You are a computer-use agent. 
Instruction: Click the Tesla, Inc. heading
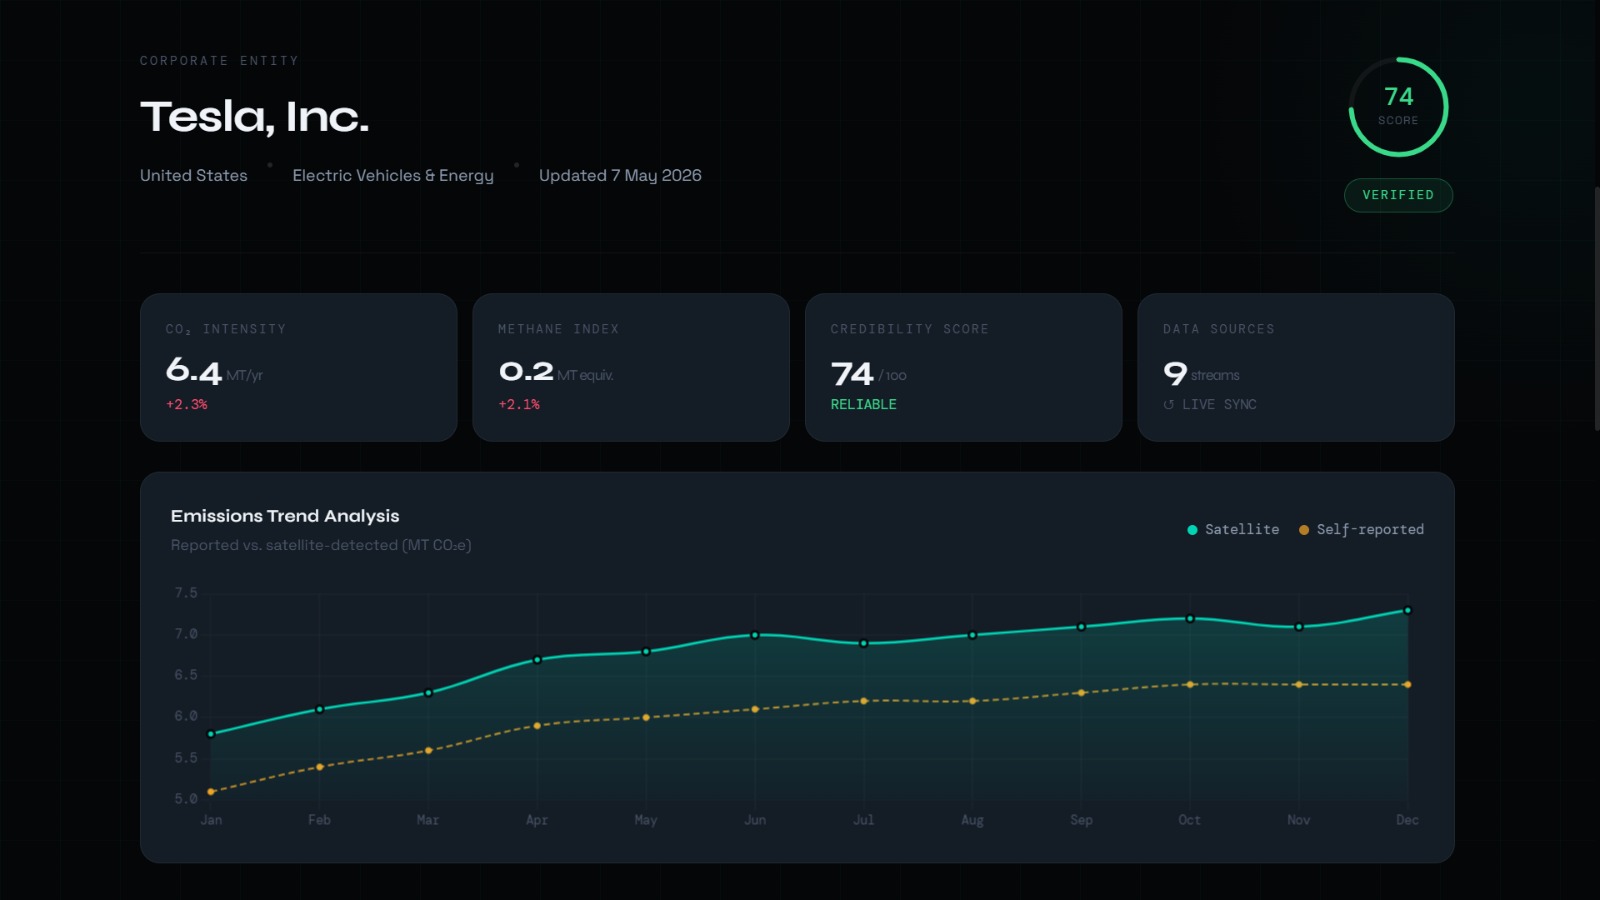click(255, 117)
